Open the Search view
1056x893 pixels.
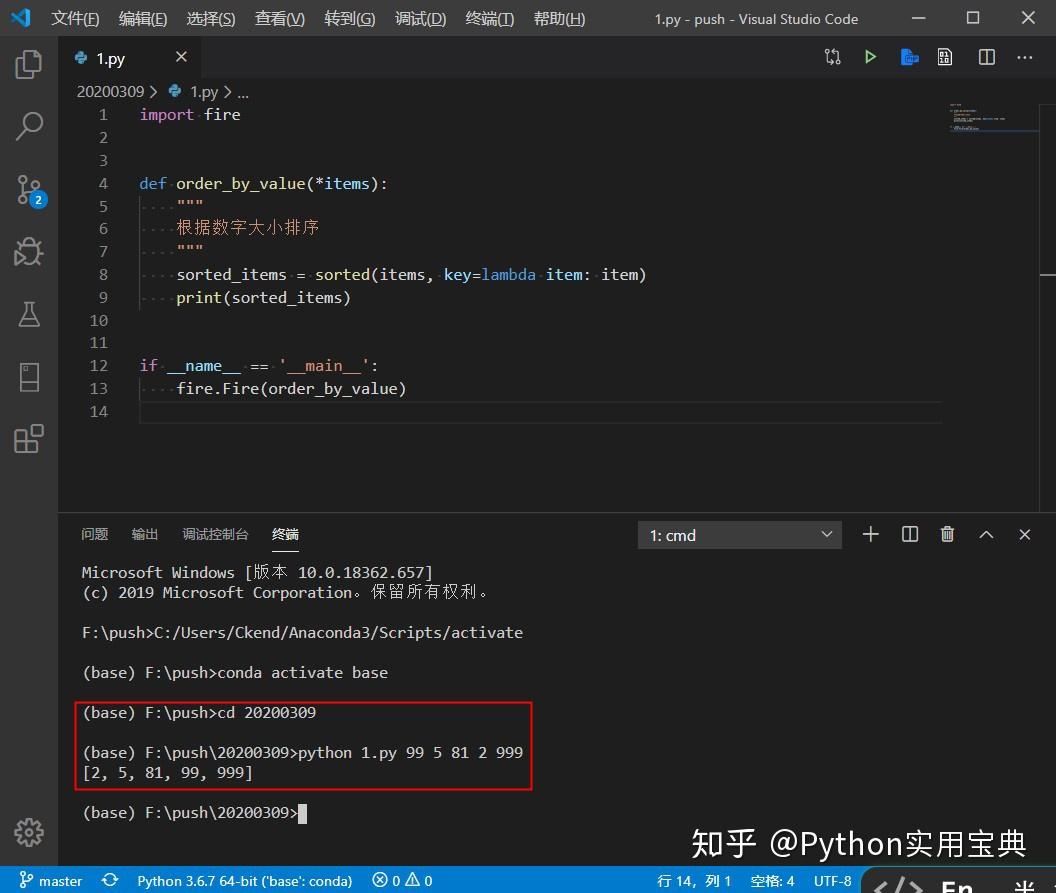click(28, 126)
